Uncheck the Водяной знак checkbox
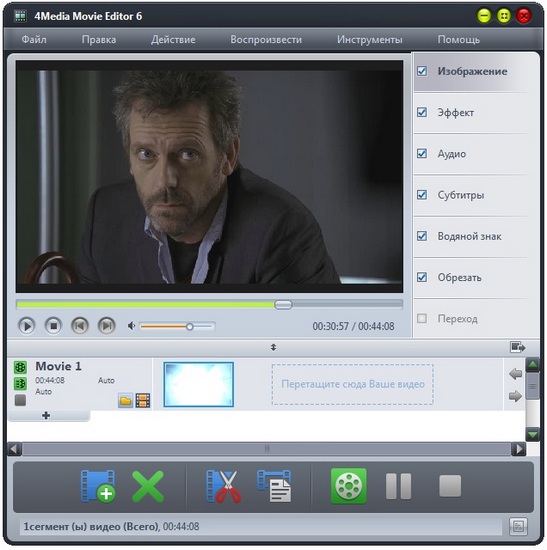Image resolution: width=547 pixels, height=550 pixels. pyautogui.click(x=422, y=236)
